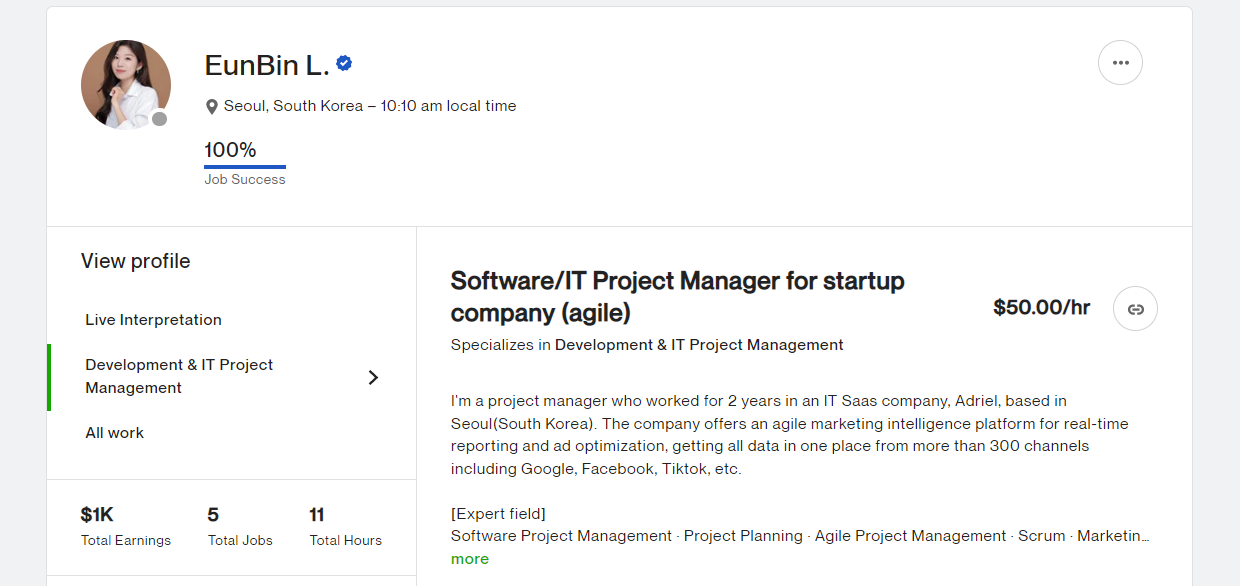Screen dimensions: 1240x586
Task: Click the Software/IT Project Manager title heading
Action: (x=677, y=297)
